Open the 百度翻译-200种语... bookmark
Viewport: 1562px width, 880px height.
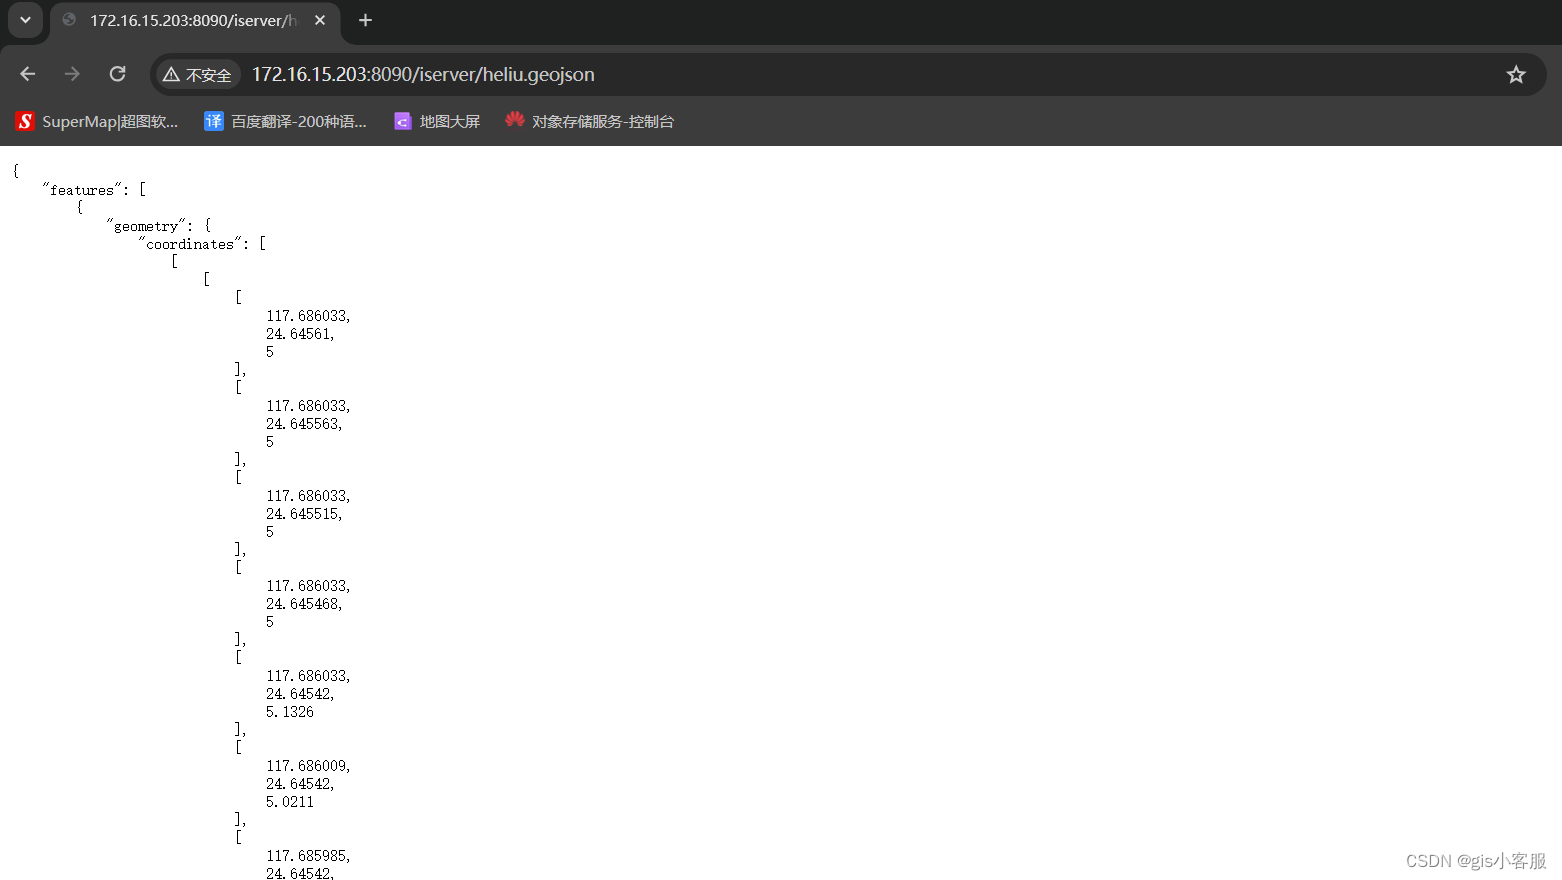(x=285, y=121)
